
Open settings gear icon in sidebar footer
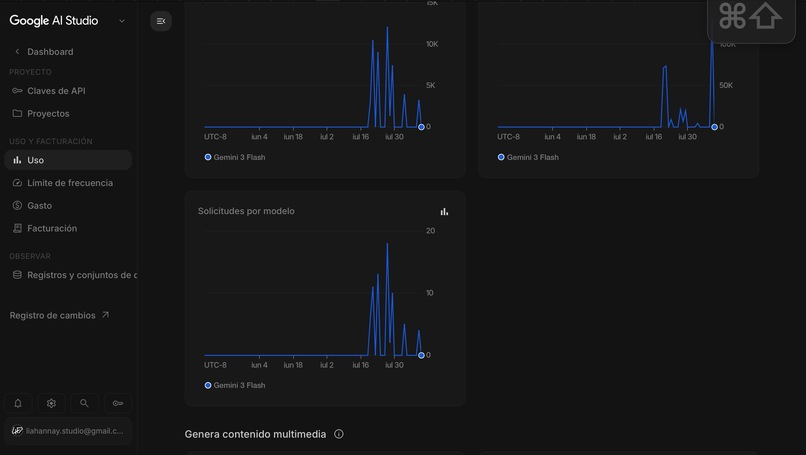tap(51, 403)
